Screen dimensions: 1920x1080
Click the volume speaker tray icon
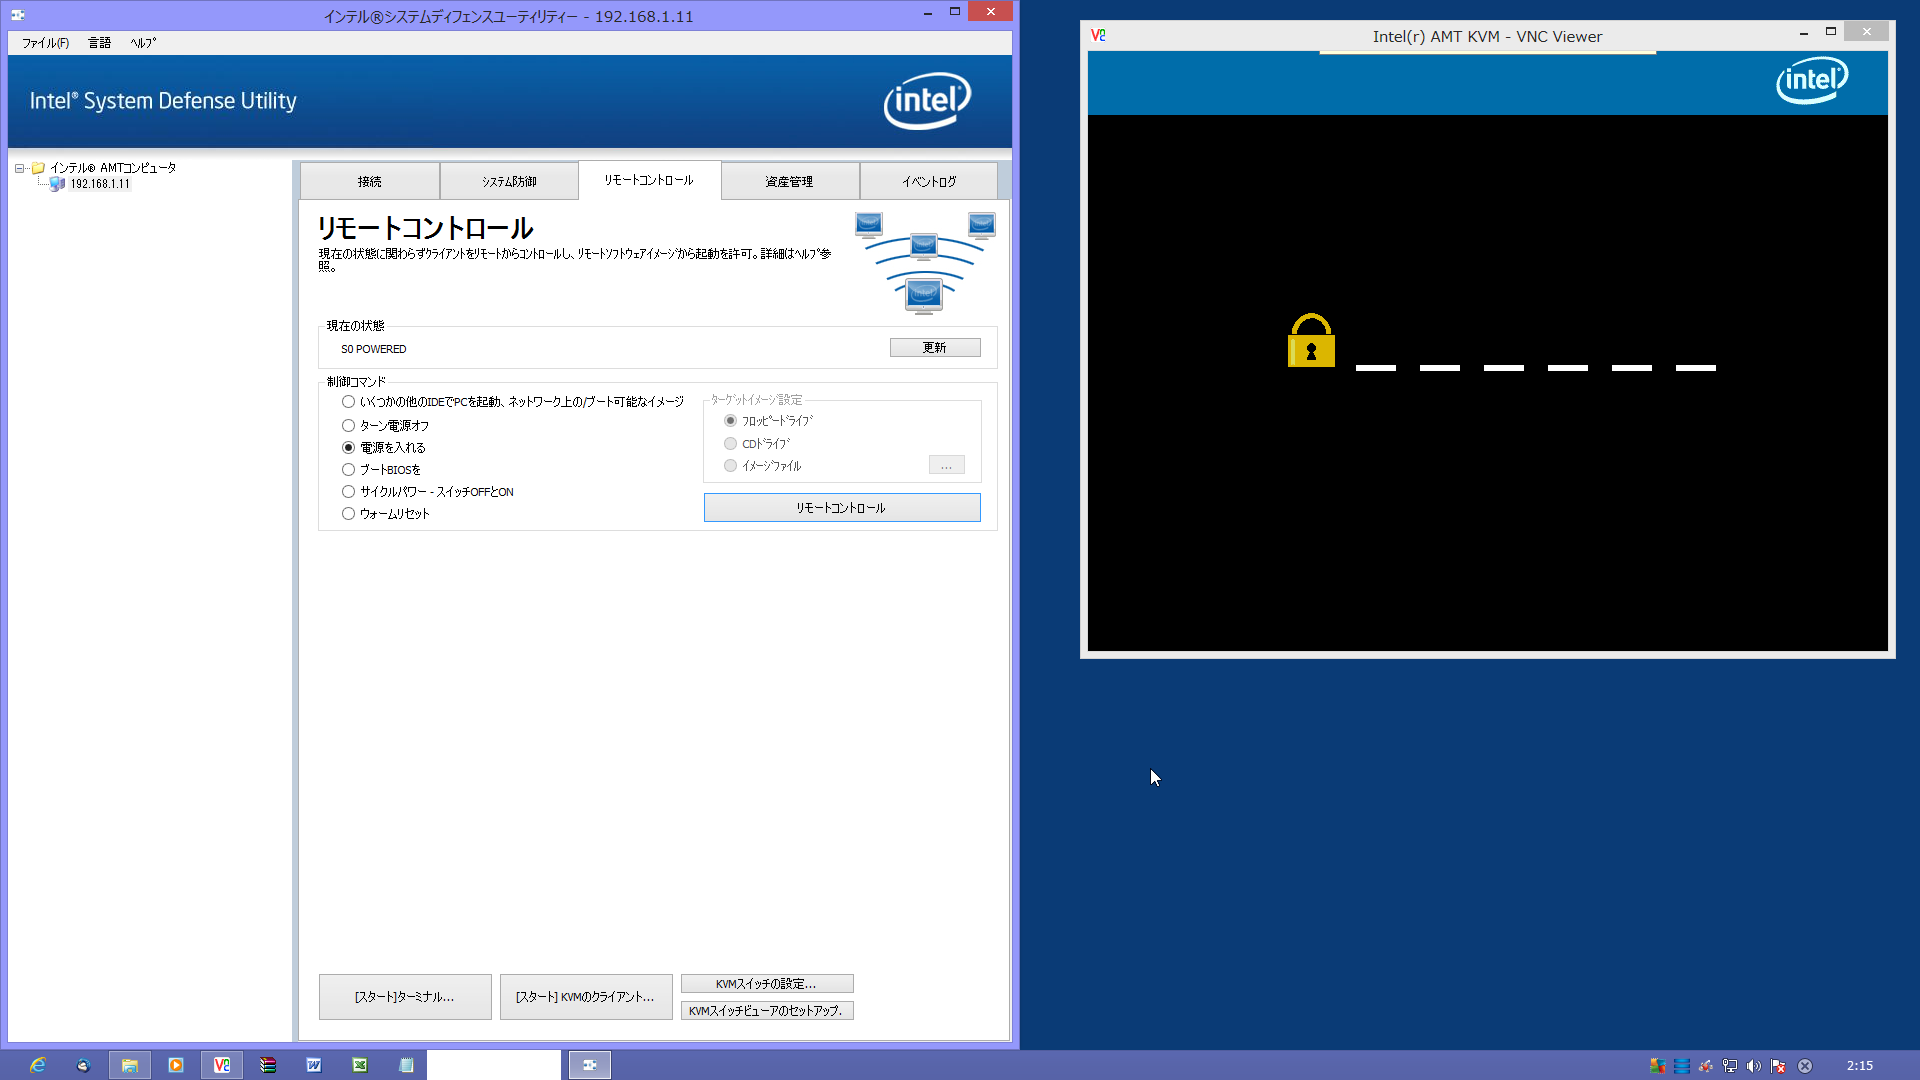[1754, 1066]
